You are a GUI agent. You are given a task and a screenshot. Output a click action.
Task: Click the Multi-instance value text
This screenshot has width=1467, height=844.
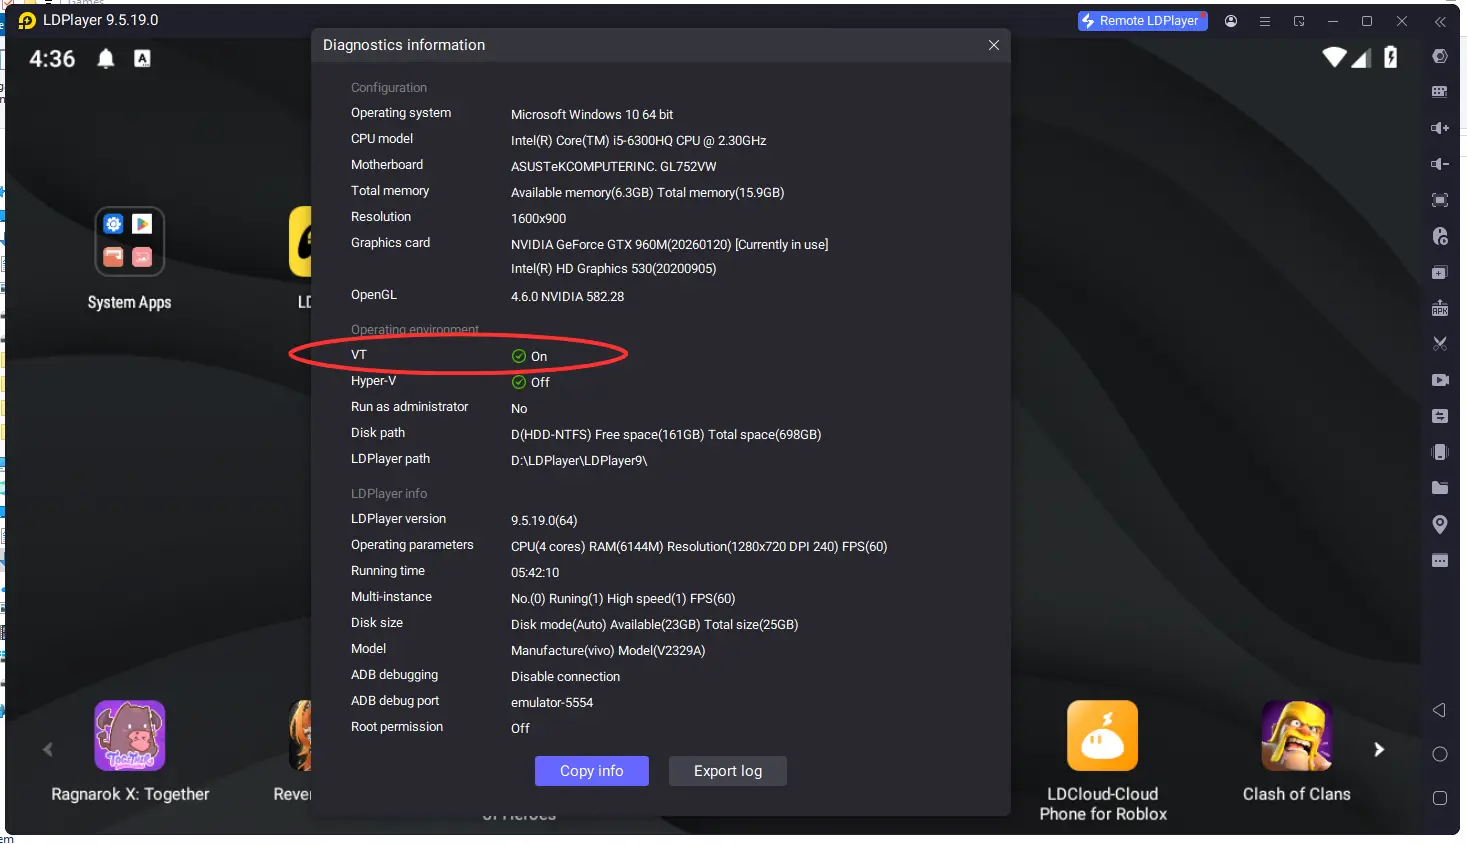(x=623, y=599)
